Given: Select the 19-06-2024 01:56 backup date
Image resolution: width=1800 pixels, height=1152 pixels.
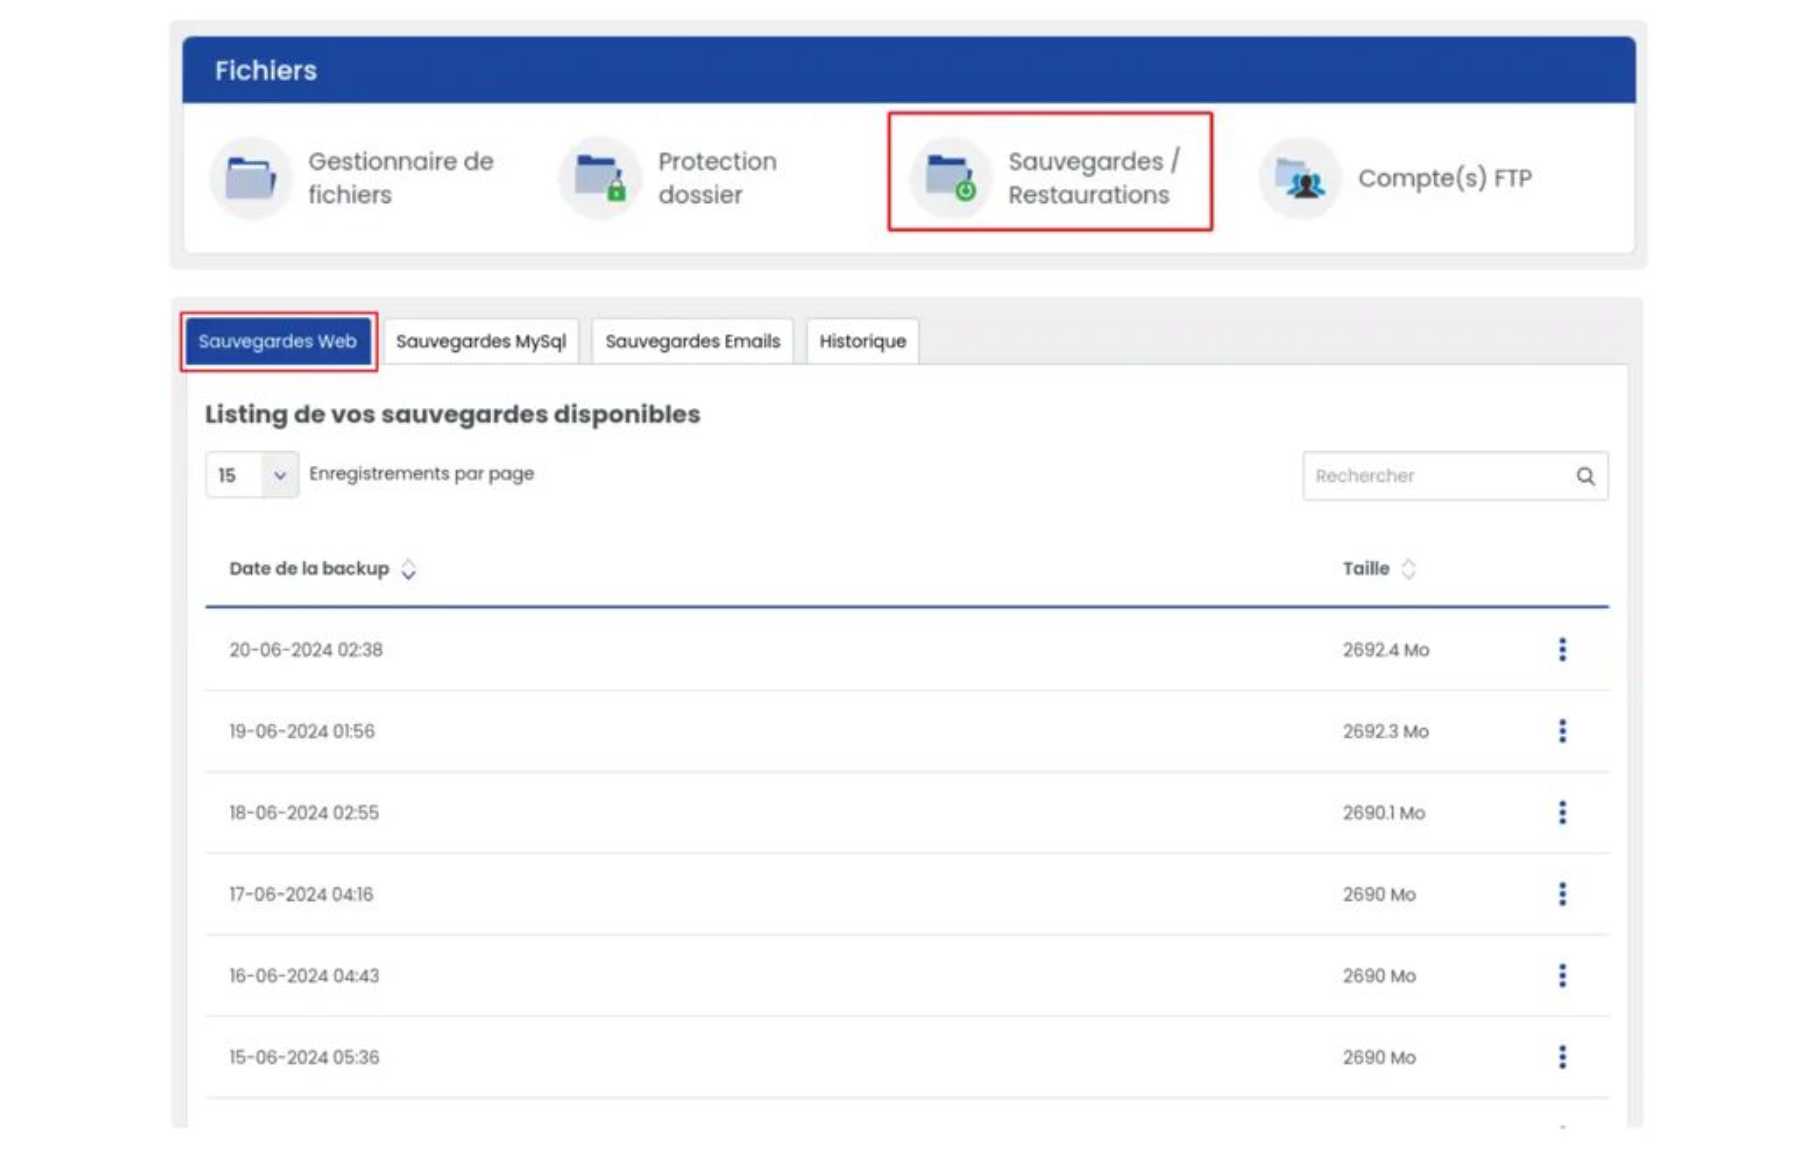Looking at the screenshot, I should [x=302, y=731].
